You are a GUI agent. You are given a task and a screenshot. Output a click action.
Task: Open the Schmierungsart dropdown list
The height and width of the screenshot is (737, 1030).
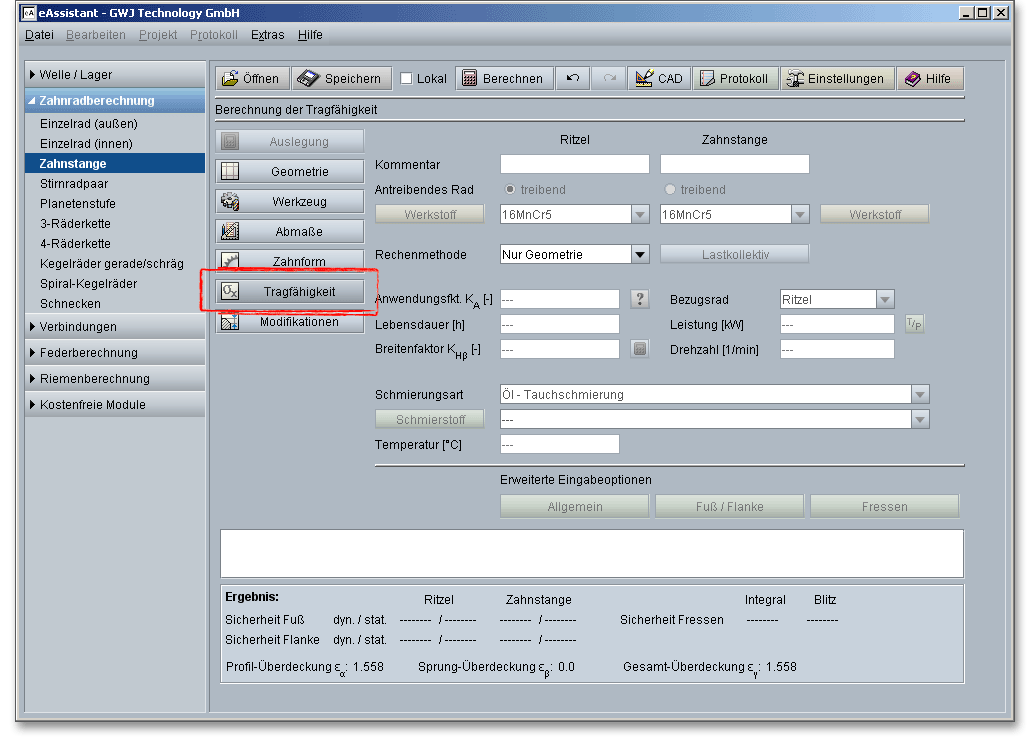click(920, 395)
